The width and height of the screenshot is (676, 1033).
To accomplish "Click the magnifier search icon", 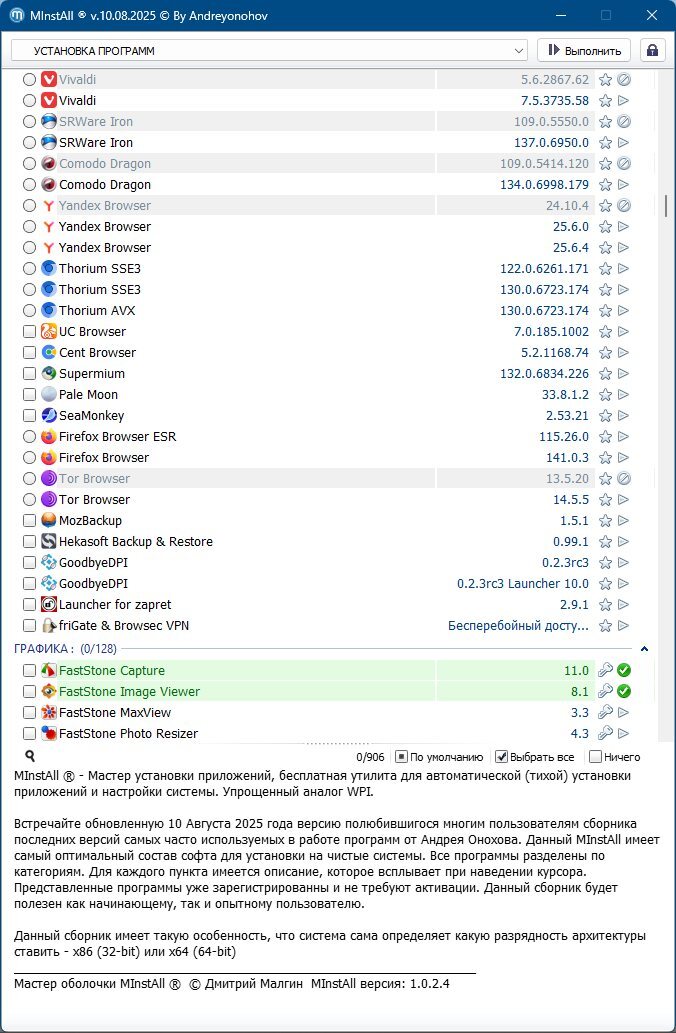I will 30,756.
